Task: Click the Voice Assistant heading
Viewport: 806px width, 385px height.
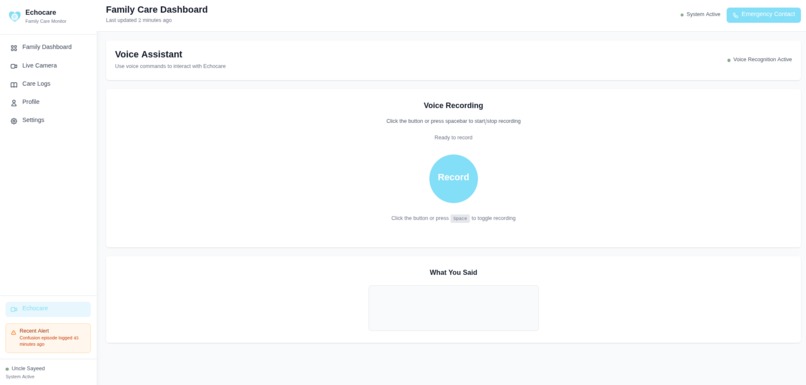Action: (149, 54)
